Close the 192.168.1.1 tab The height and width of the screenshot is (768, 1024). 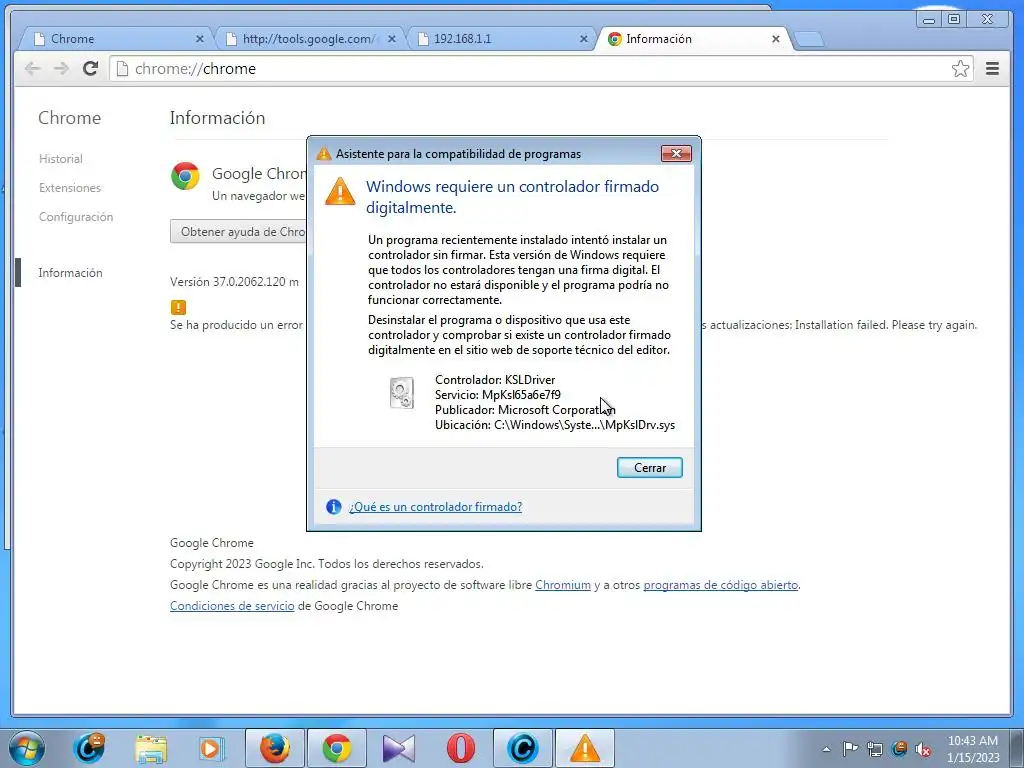(x=584, y=39)
